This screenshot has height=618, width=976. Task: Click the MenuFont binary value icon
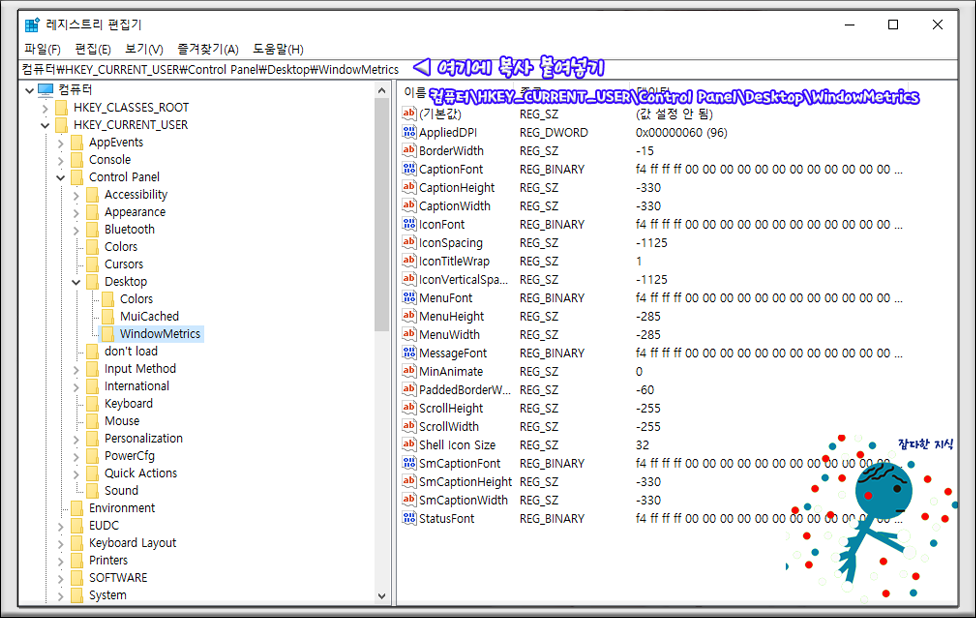click(409, 297)
